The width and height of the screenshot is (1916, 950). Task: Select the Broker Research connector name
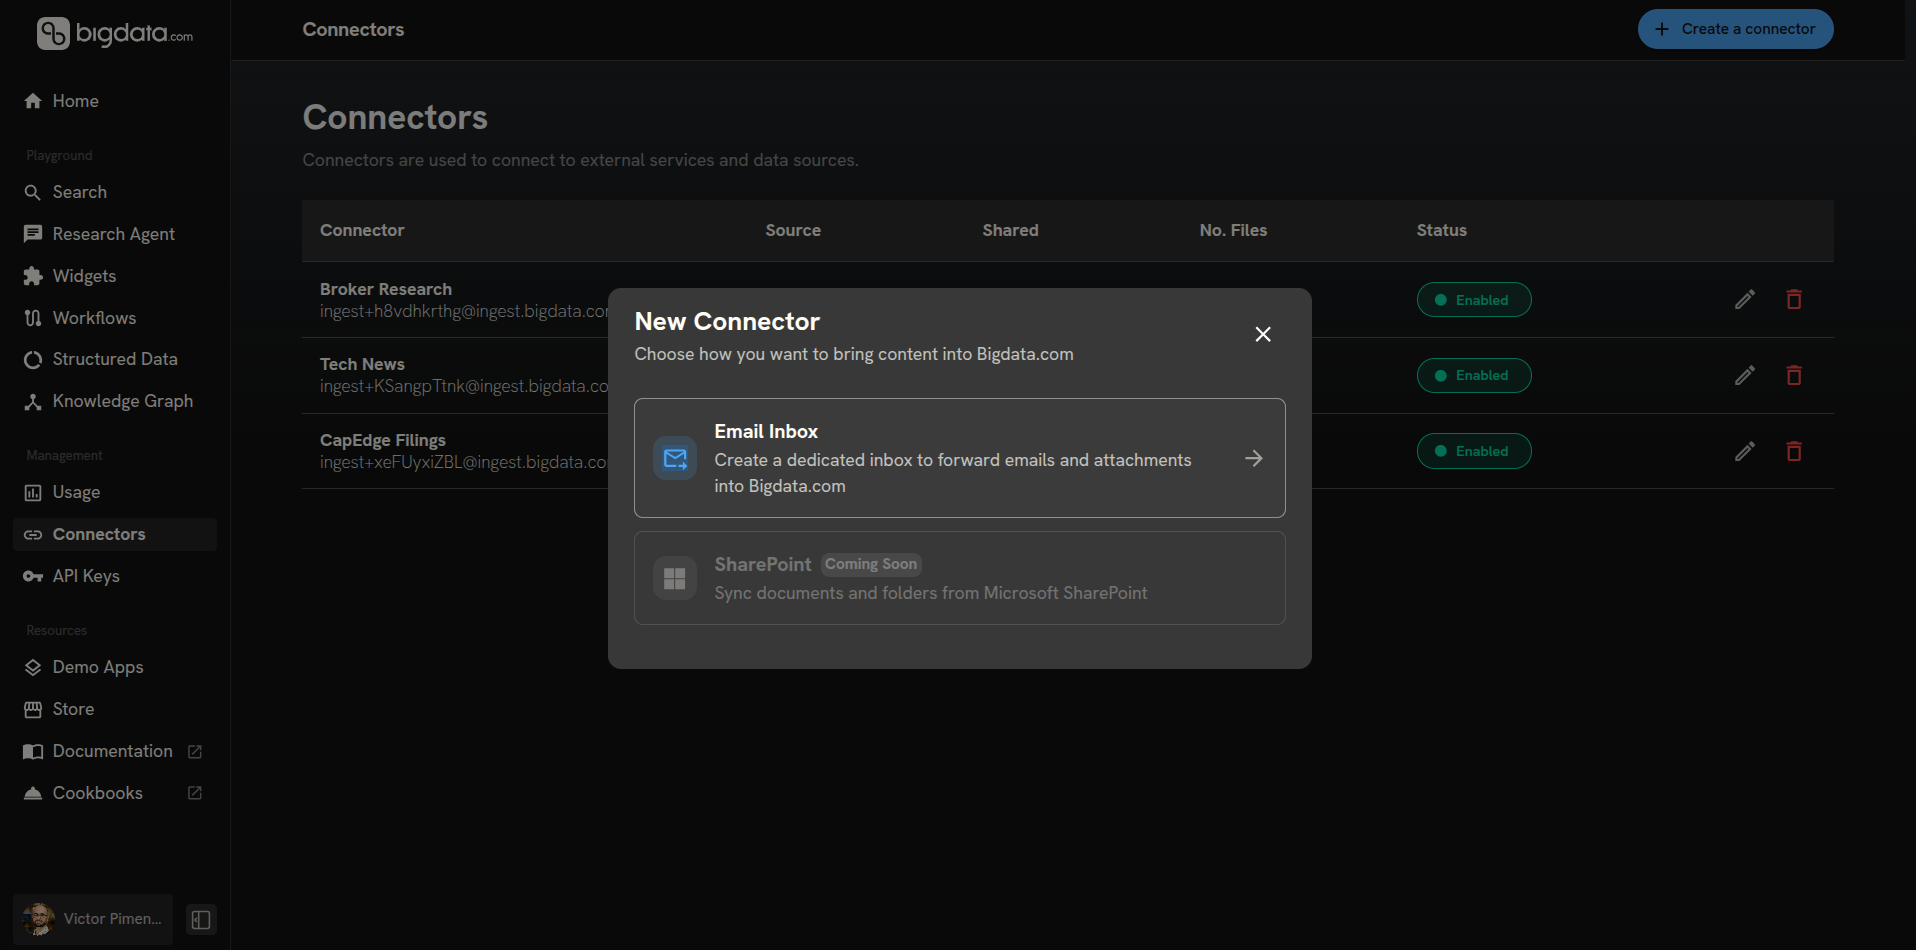pos(386,289)
